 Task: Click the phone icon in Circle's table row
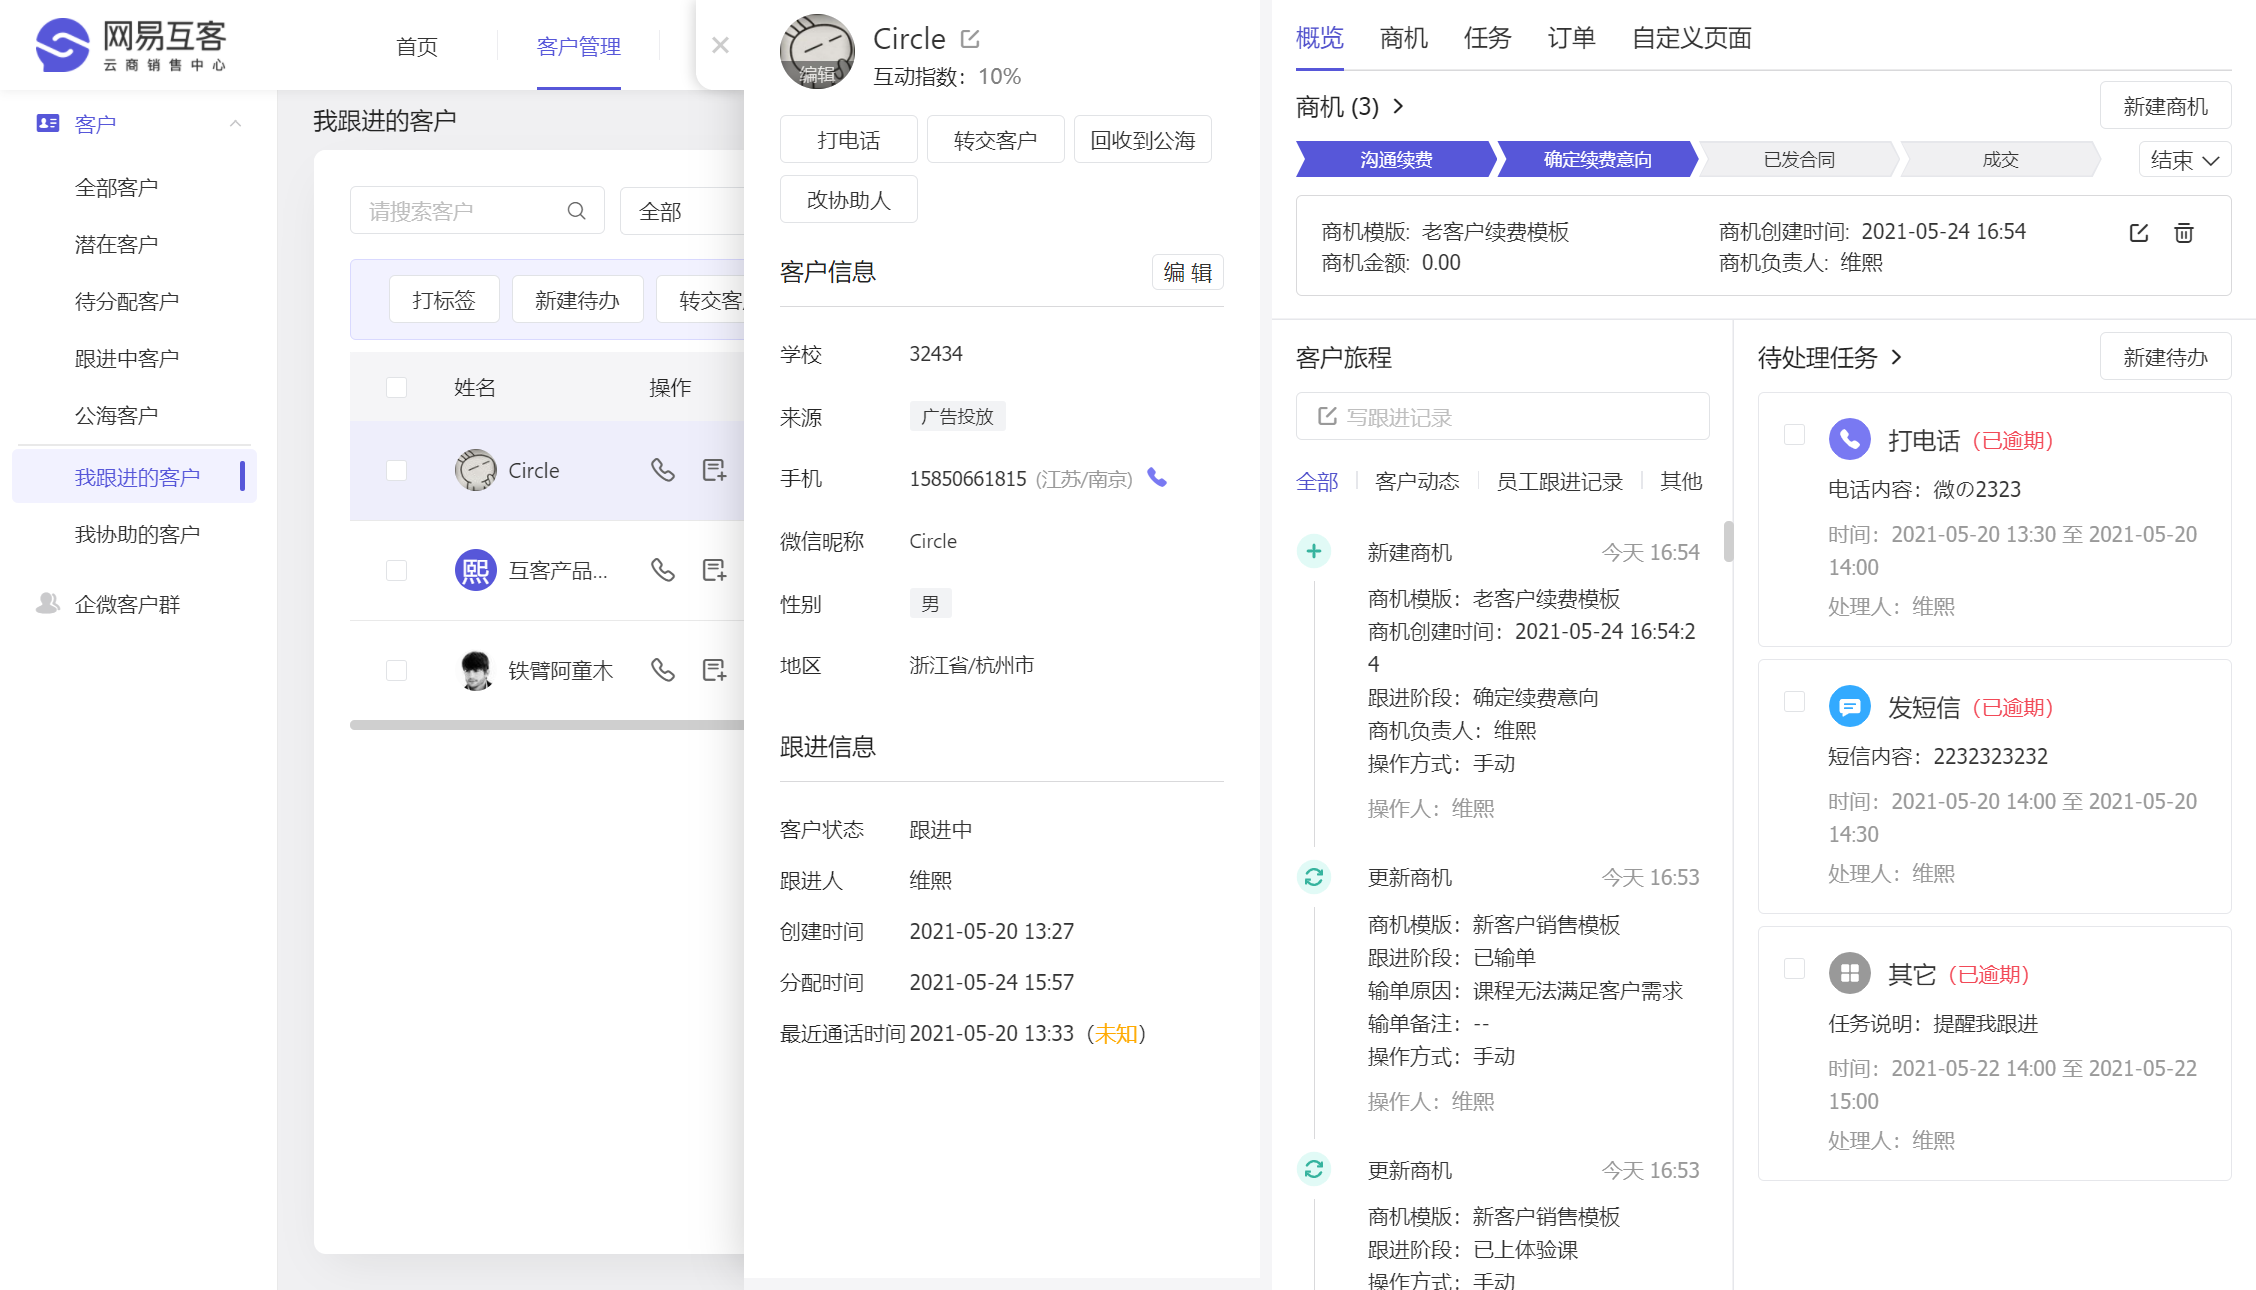[662, 470]
